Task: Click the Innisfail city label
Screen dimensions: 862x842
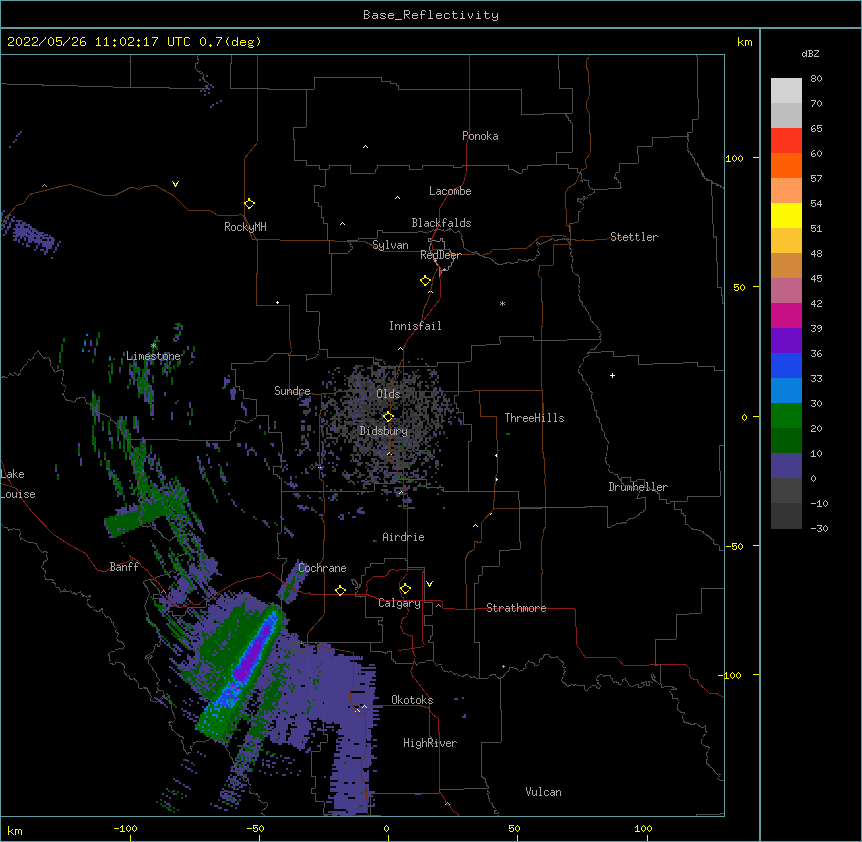Action: 415,326
